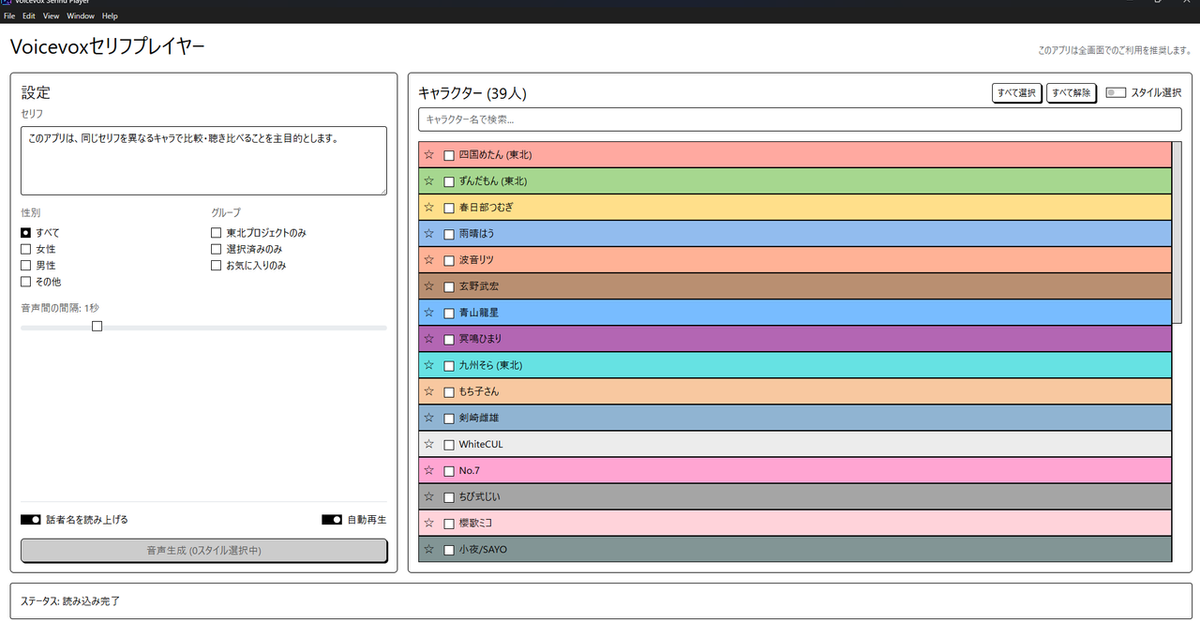Tick the WhiteCUL checkbox
This screenshot has height=630, width=1200.
(449, 444)
